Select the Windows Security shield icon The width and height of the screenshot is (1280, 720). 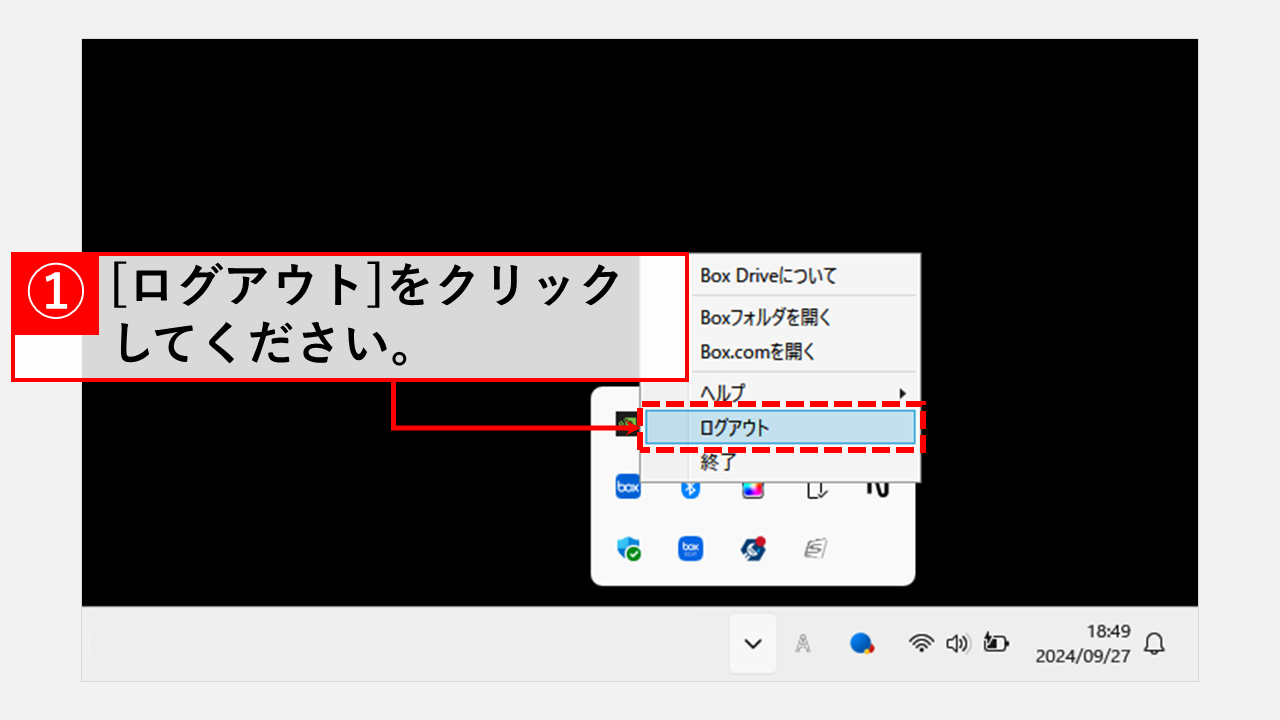coord(628,549)
